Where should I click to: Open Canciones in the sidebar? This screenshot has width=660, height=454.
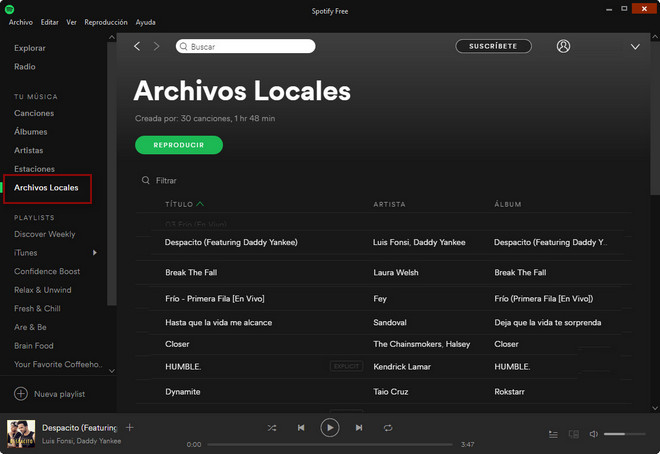(x=34, y=113)
